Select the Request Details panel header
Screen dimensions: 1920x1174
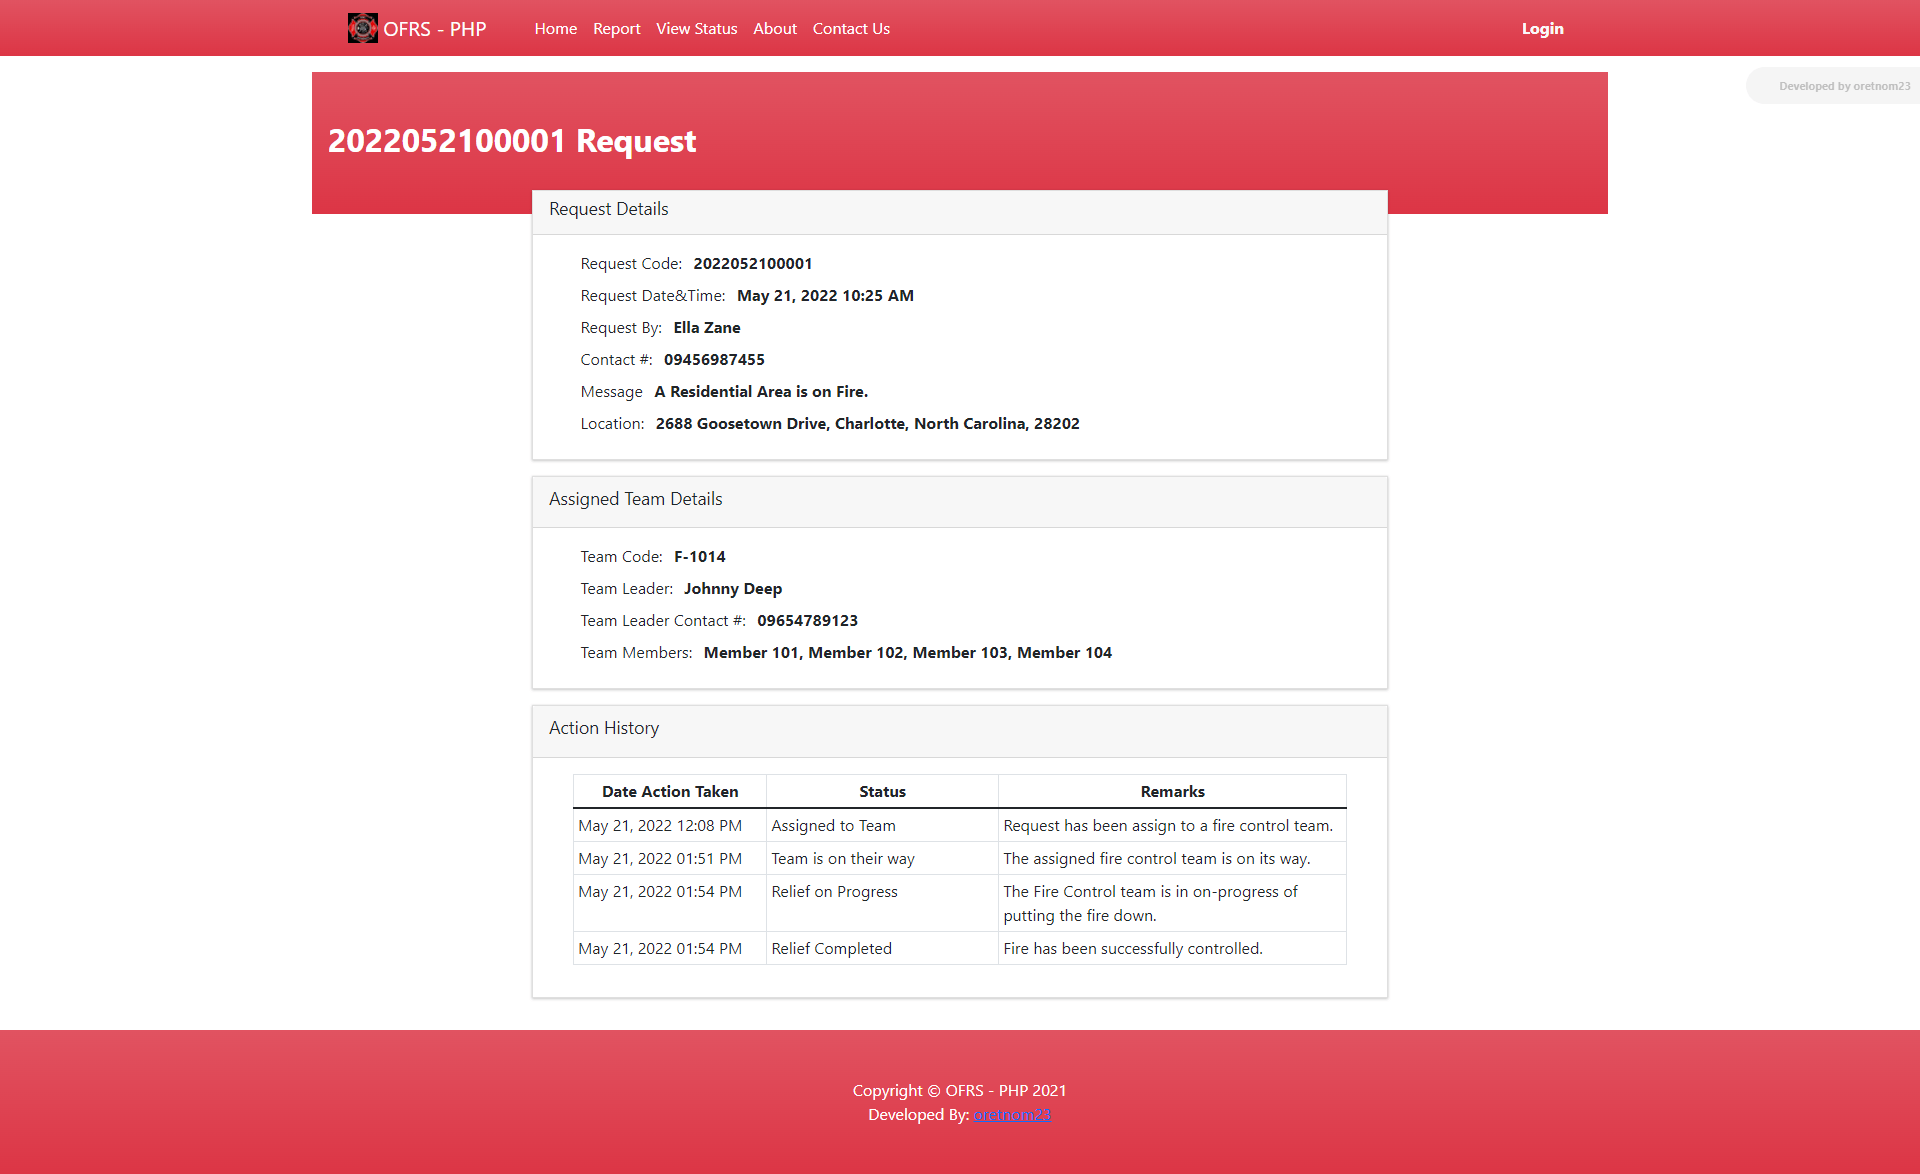(607, 209)
